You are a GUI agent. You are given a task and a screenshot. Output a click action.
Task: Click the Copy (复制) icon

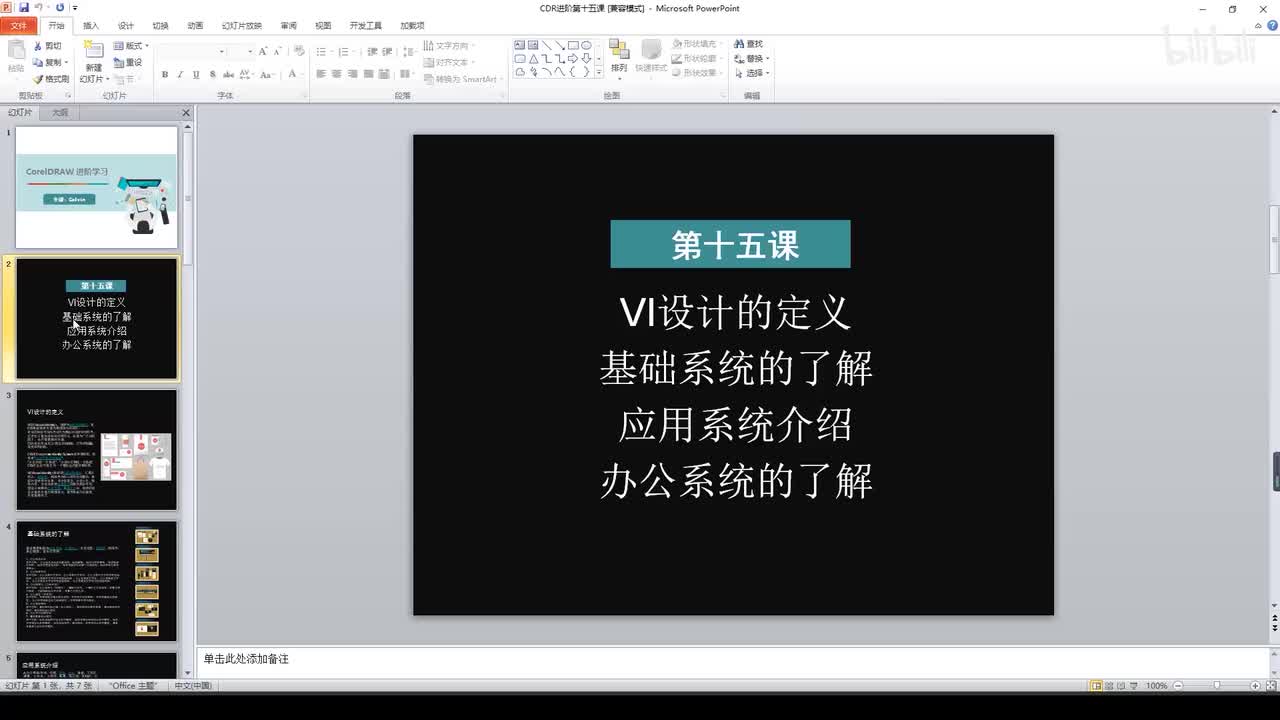(38, 62)
